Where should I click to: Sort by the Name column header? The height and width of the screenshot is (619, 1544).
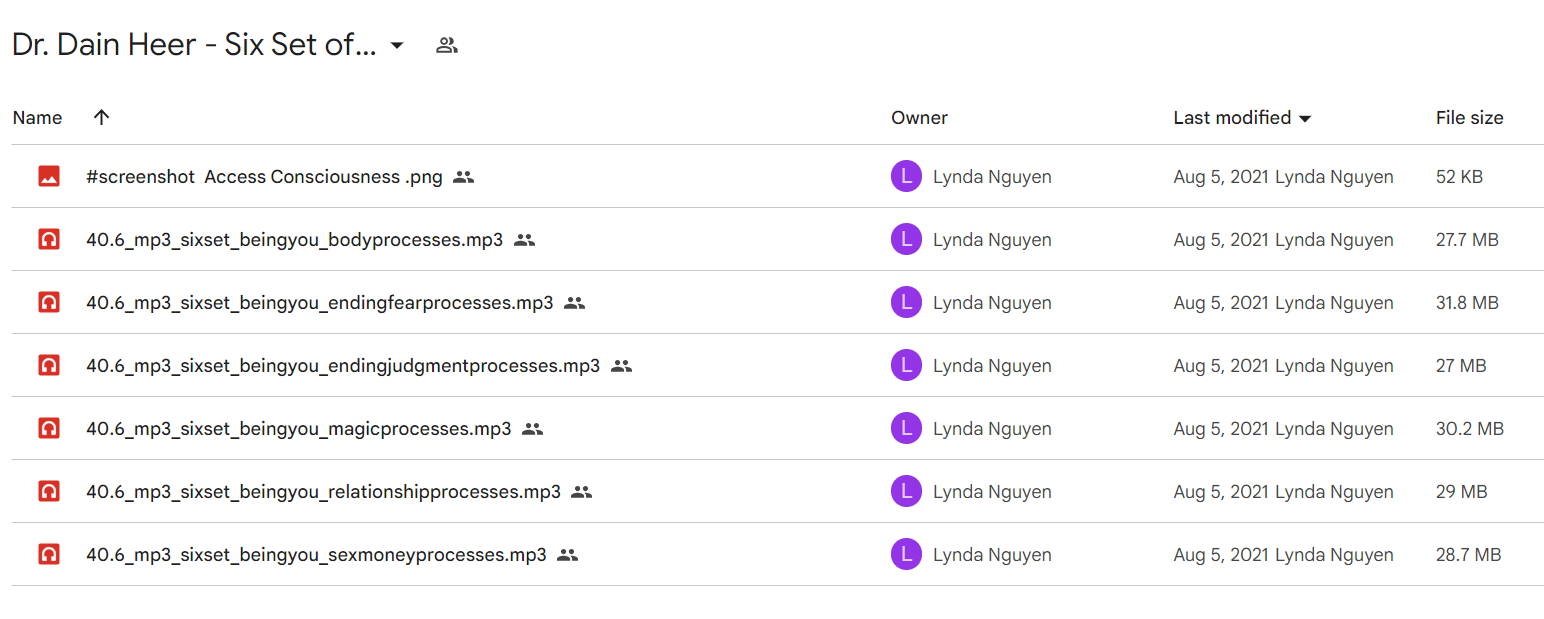(37, 118)
